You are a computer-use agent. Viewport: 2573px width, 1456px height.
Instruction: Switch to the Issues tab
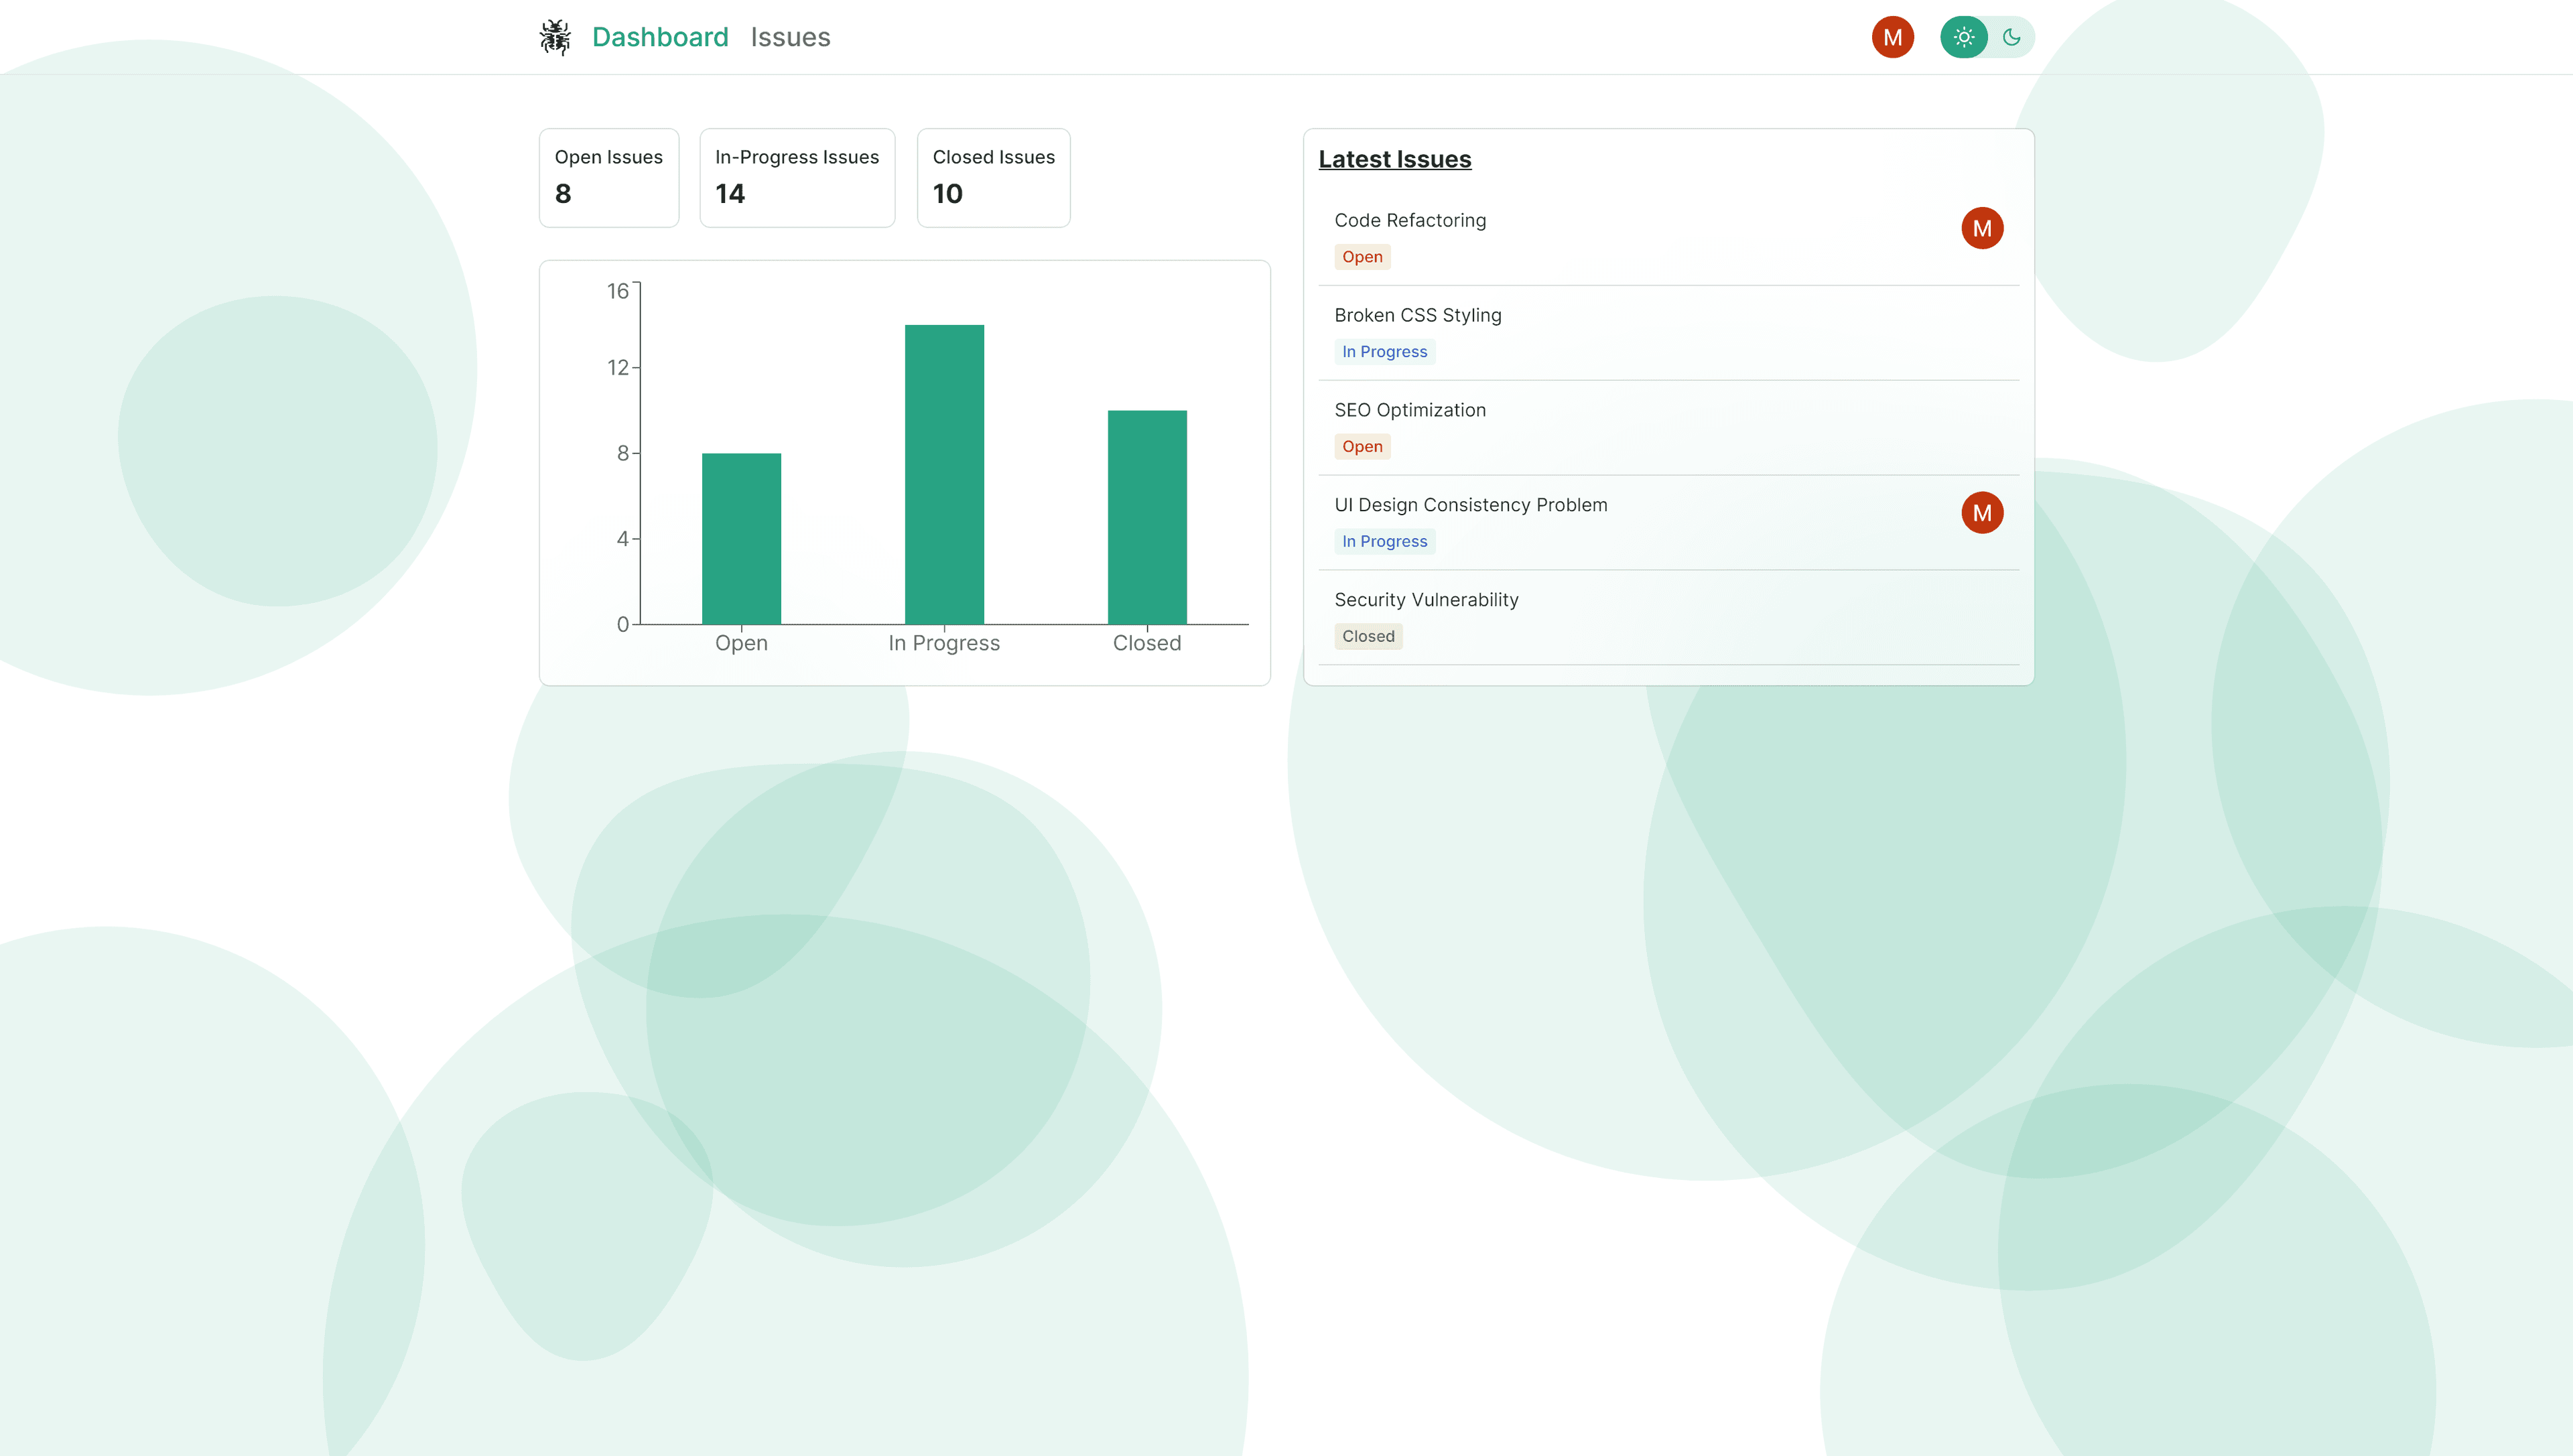click(x=791, y=36)
